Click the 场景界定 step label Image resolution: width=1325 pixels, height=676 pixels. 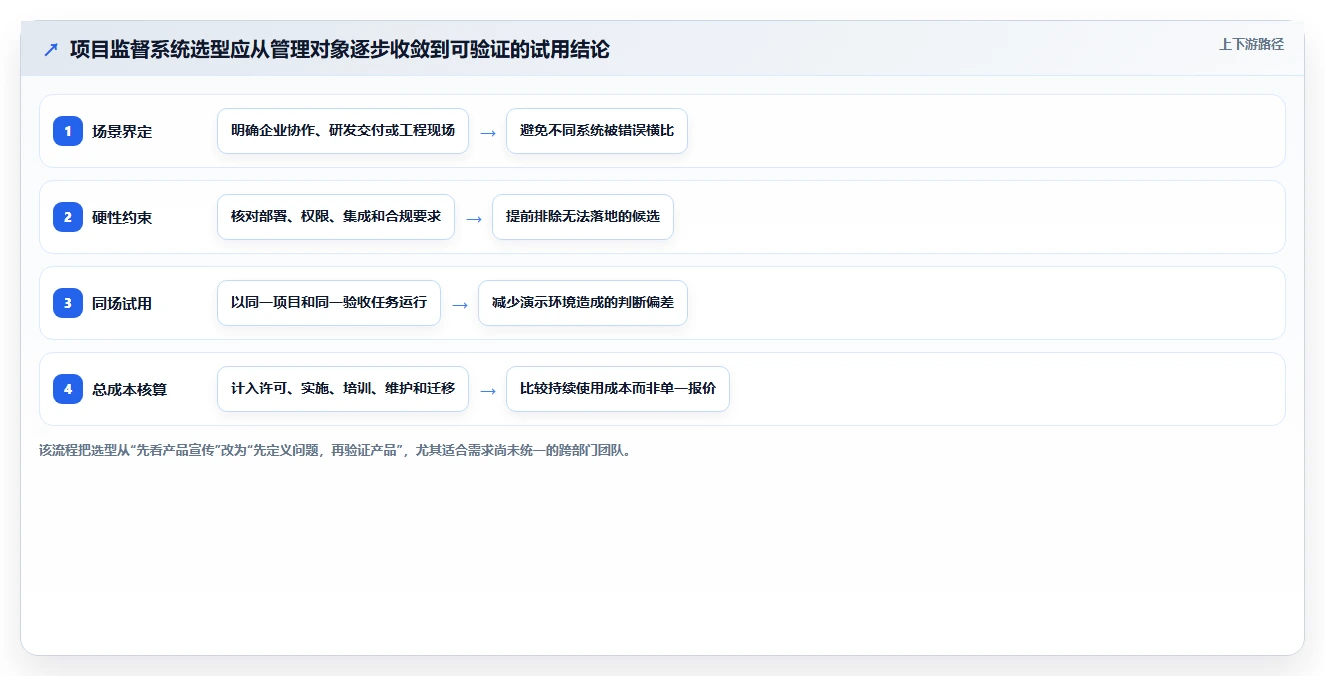(122, 131)
